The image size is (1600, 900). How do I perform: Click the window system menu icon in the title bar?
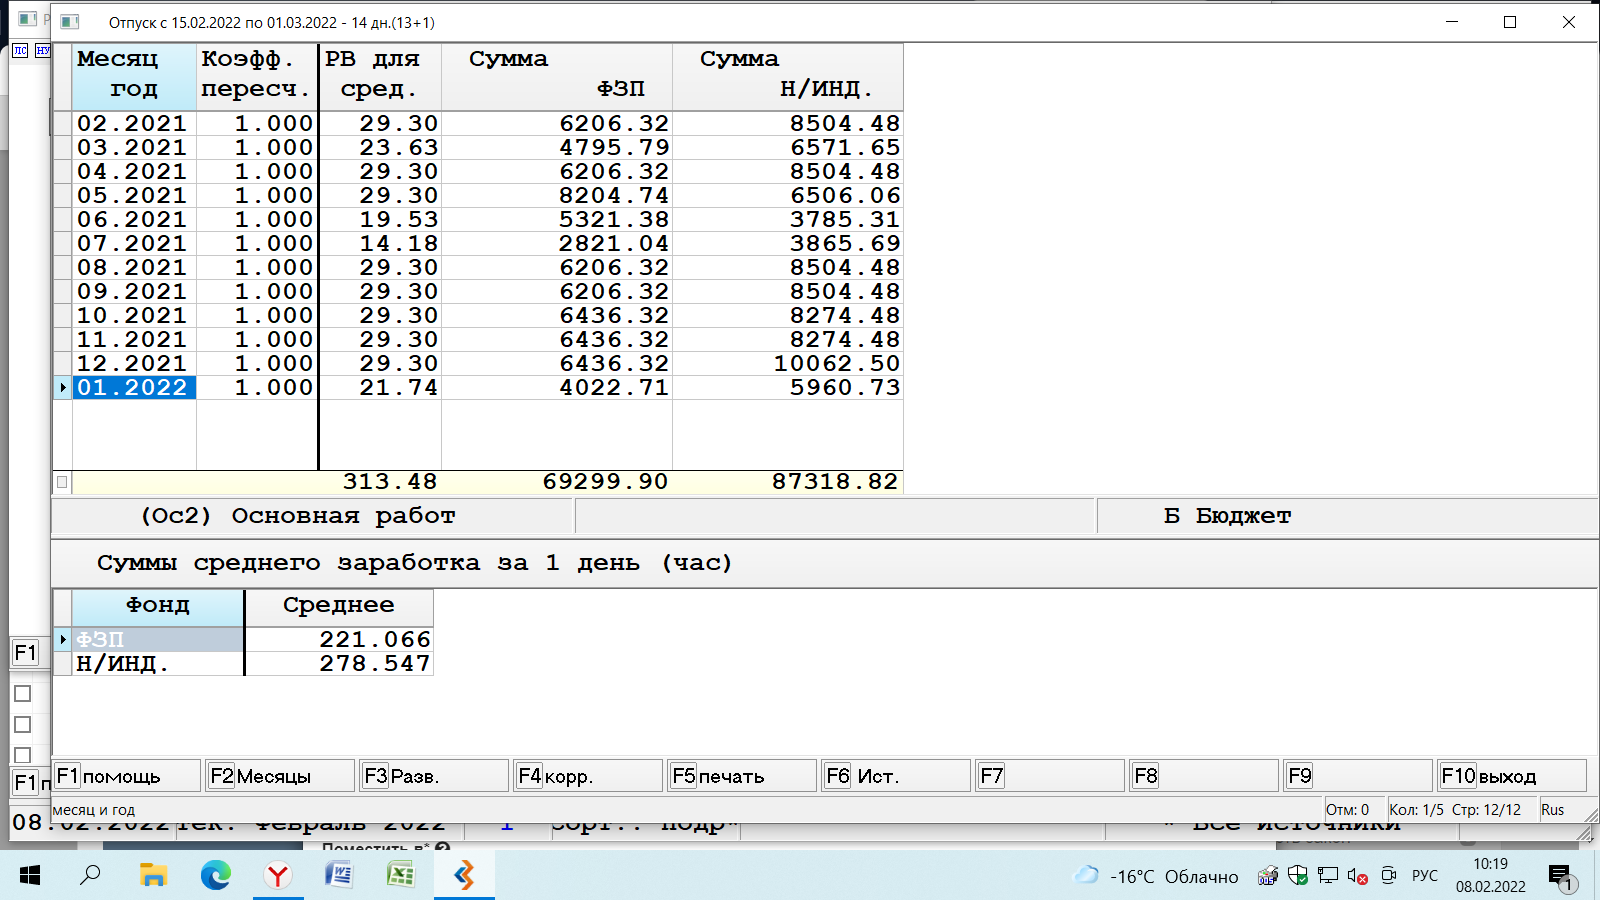70,22
